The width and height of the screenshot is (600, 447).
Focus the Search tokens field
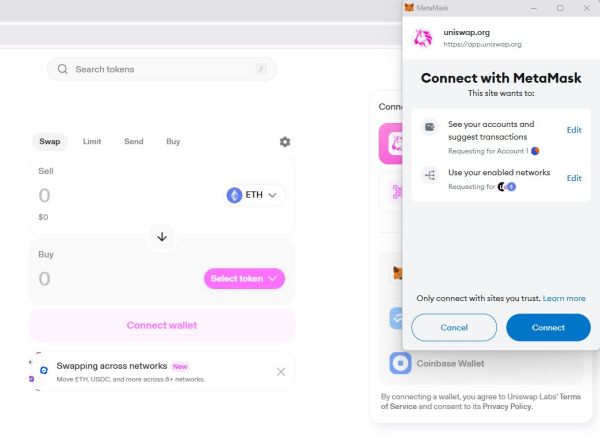pyautogui.click(x=161, y=69)
